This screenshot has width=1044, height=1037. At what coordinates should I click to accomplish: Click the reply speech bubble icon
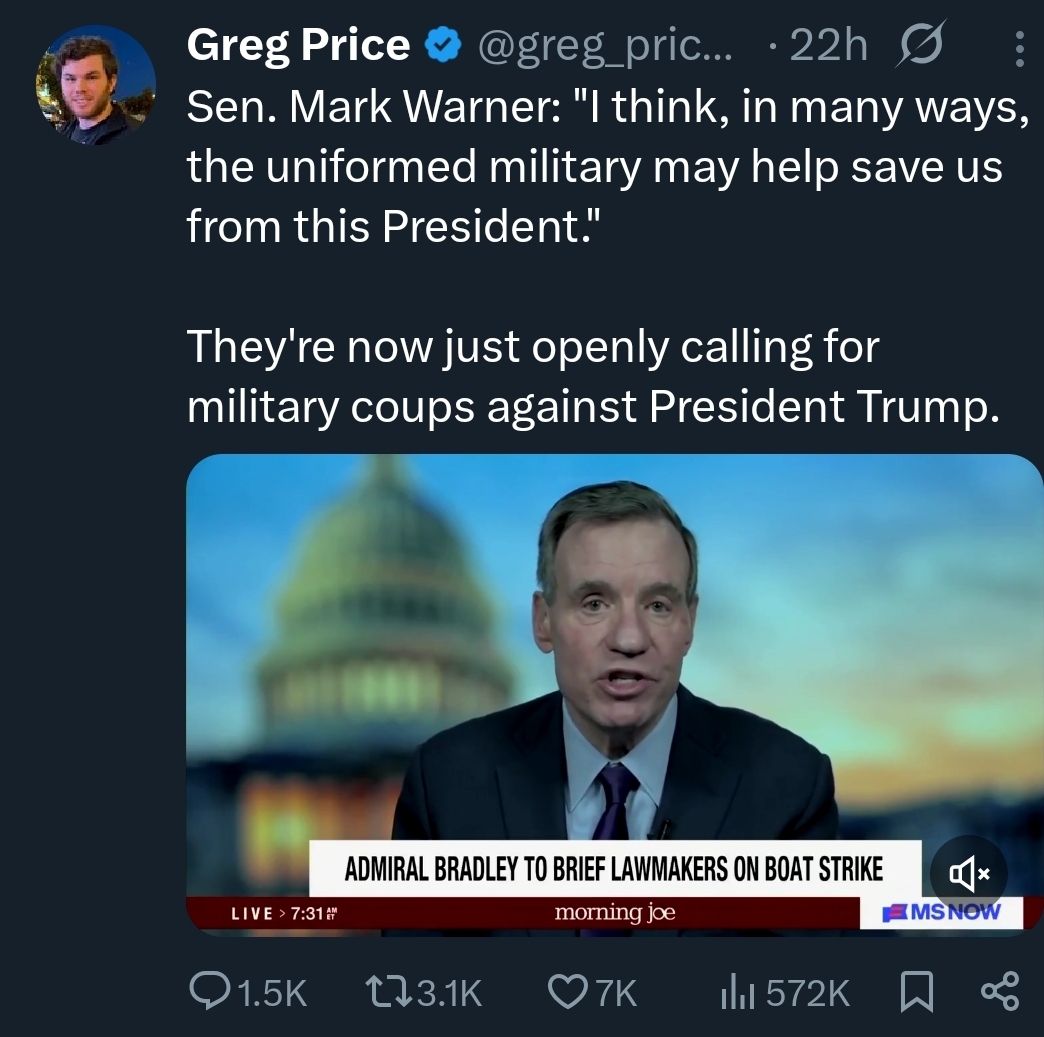(x=208, y=991)
